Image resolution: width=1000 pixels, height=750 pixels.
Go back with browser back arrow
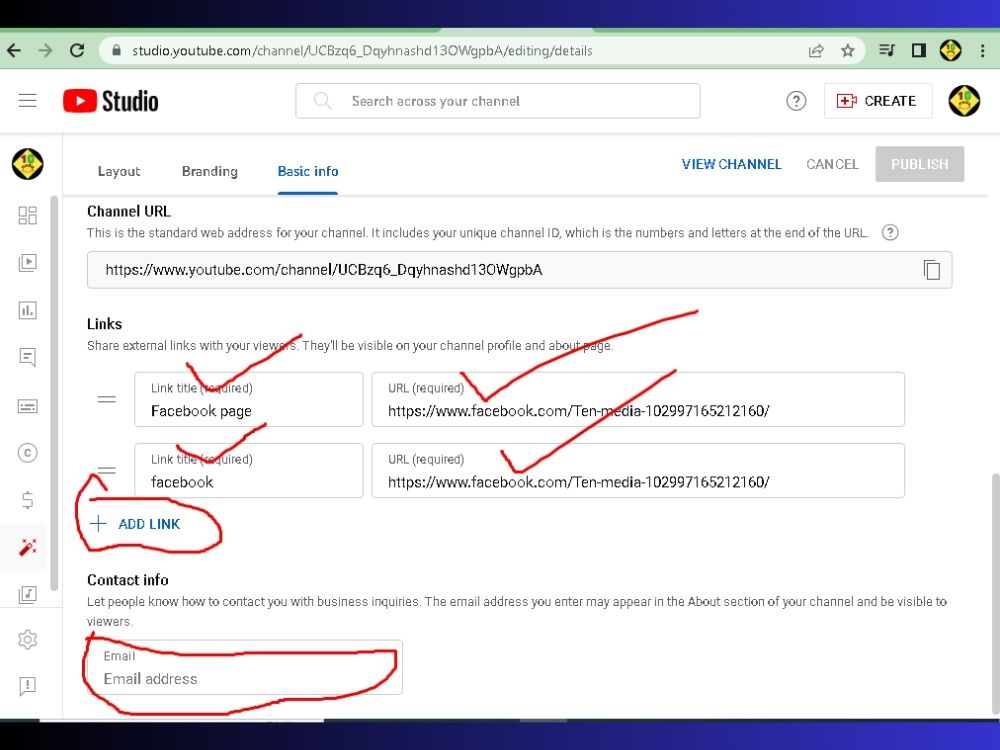coord(14,50)
